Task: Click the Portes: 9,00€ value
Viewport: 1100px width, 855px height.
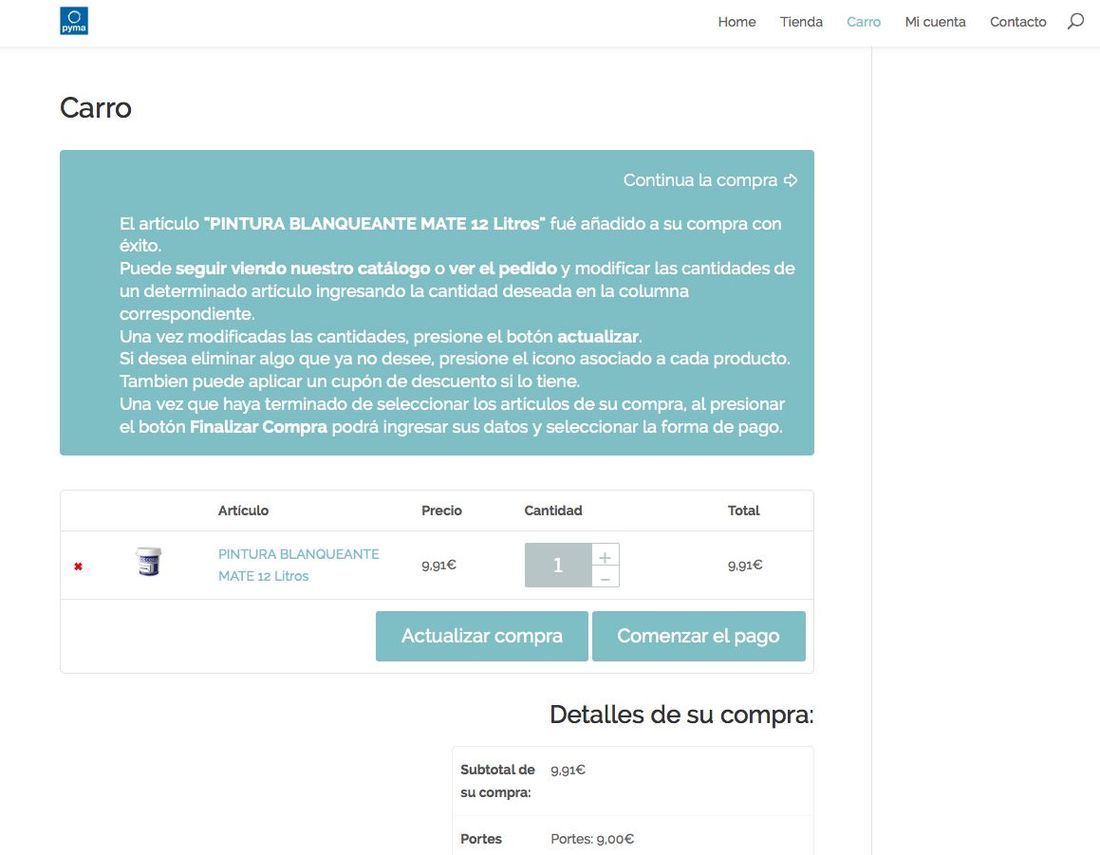Action: (x=592, y=839)
